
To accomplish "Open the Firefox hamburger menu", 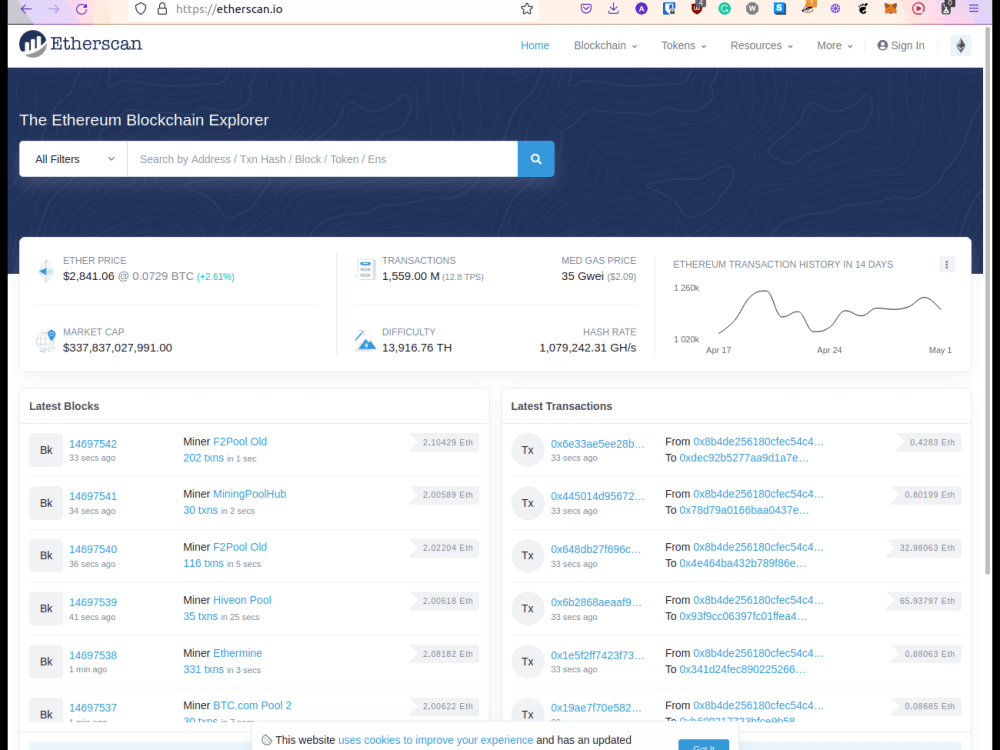I will coord(974,9).
